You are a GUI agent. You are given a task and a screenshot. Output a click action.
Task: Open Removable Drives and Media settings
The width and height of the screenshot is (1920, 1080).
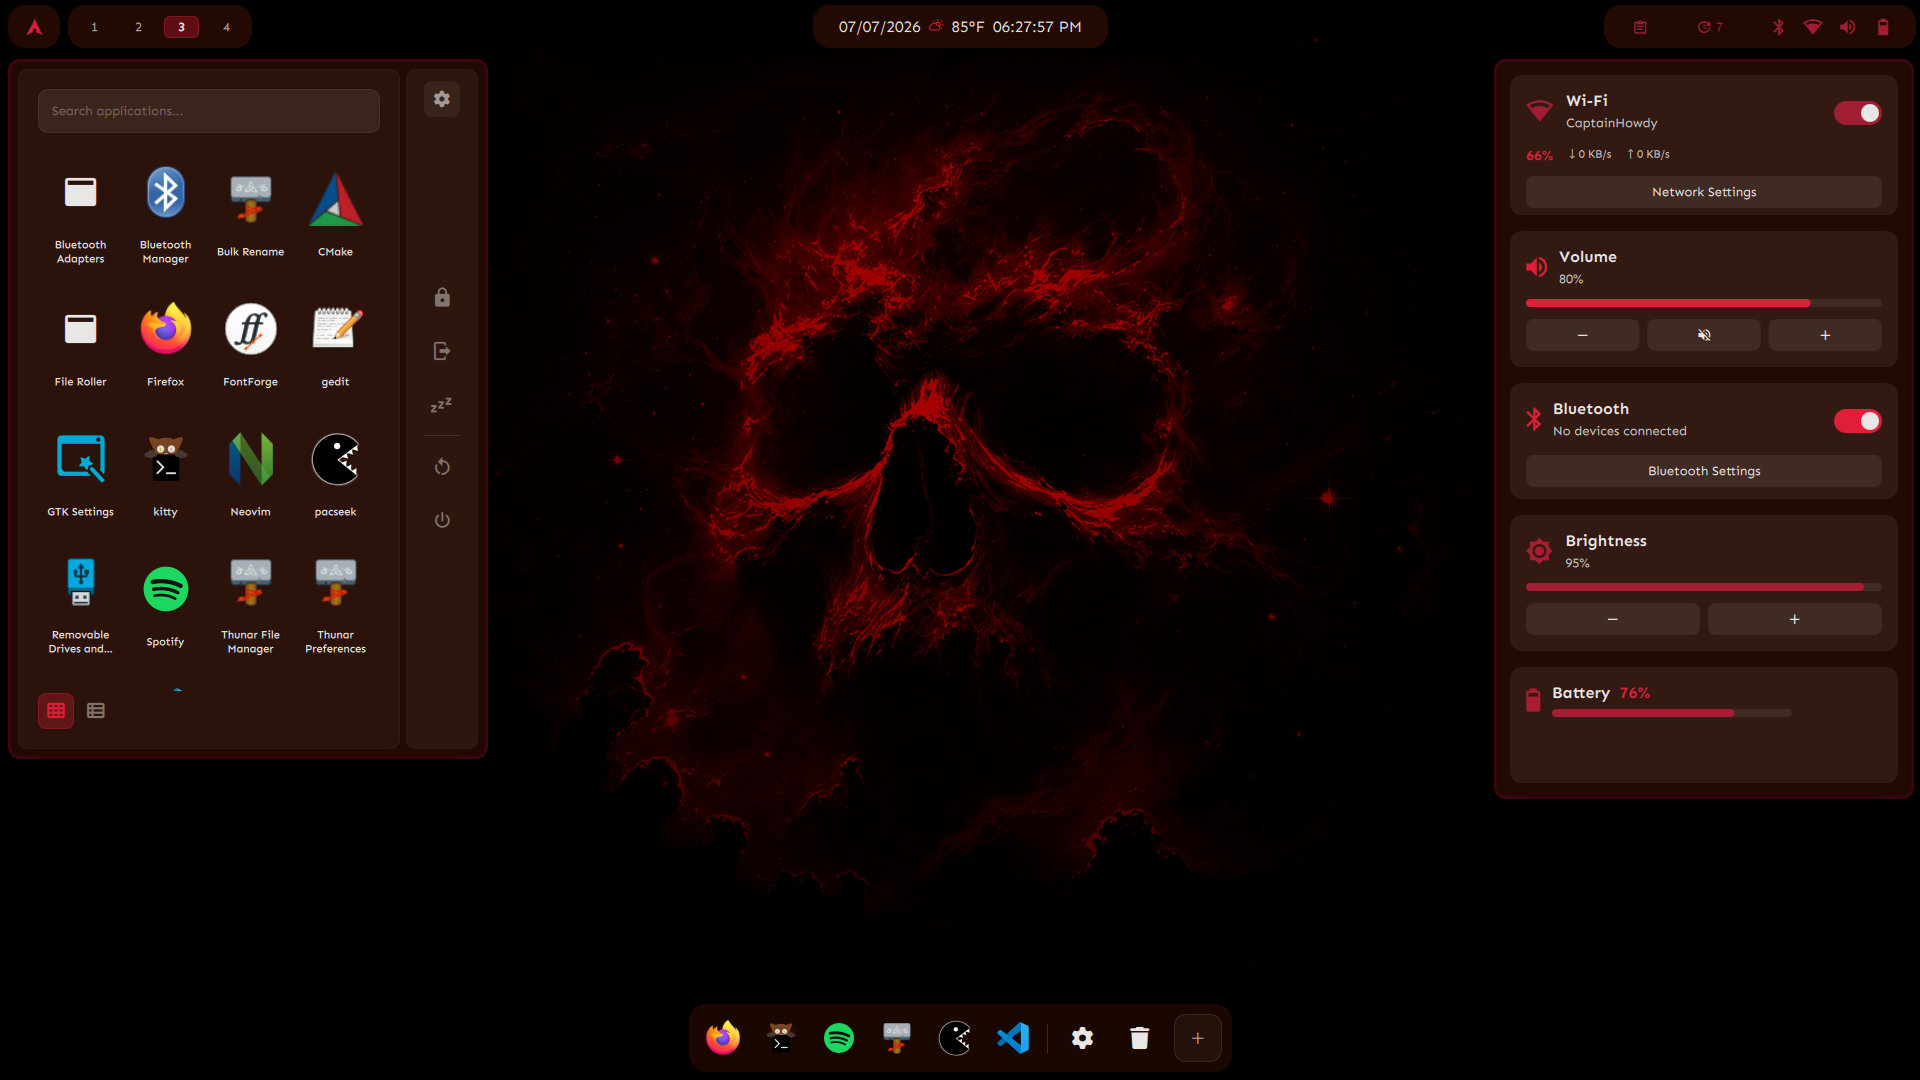[80, 605]
